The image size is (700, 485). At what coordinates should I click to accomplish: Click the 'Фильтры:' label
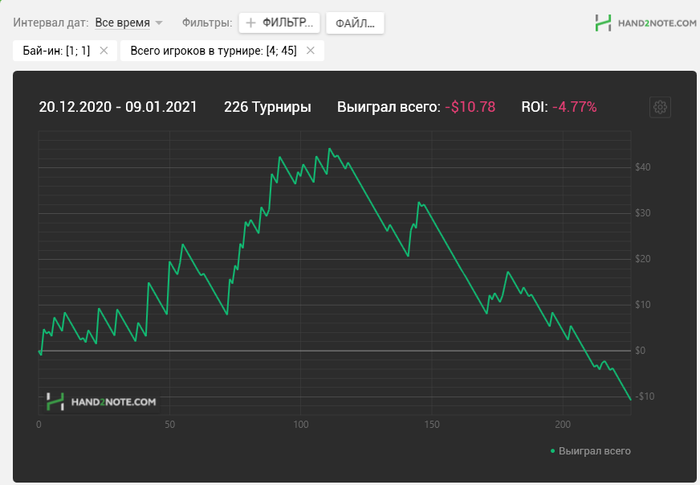207,23
